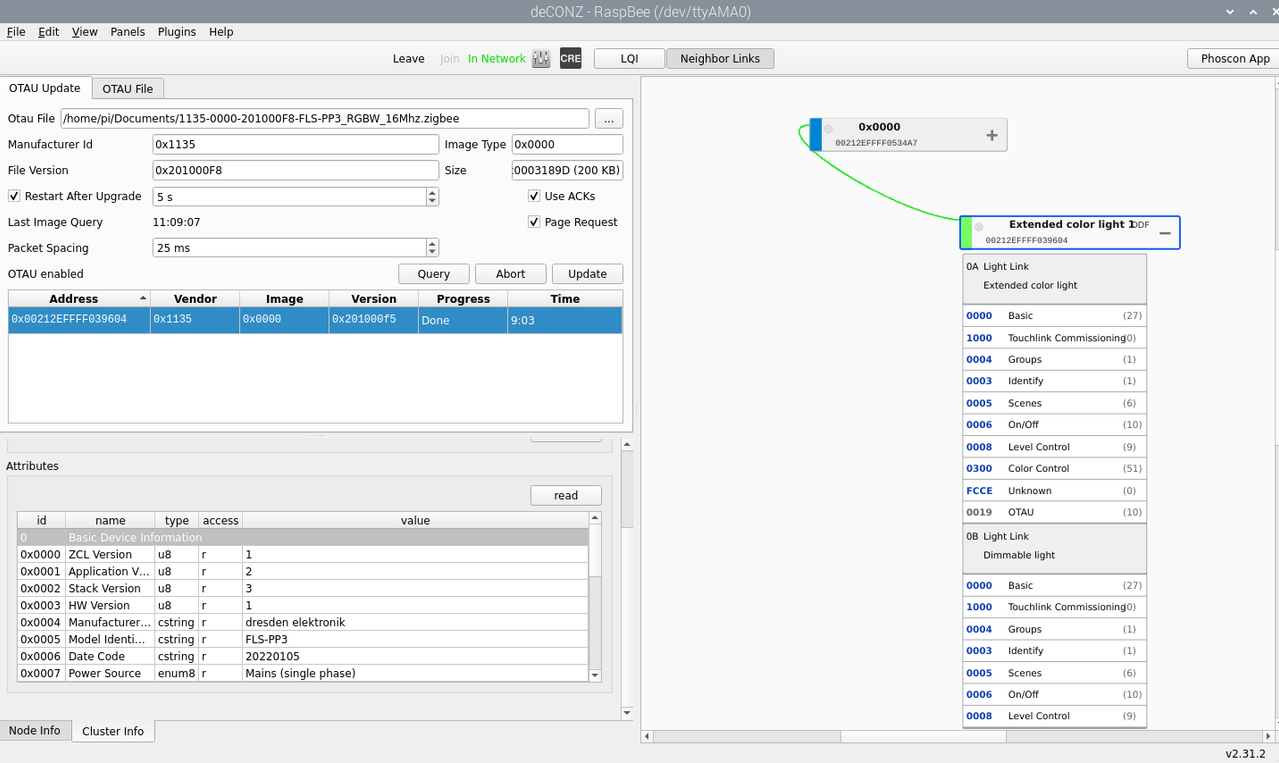This screenshot has width=1279, height=763.
Task: Switch to the OTAU File tab
Action: coord(128,89)
